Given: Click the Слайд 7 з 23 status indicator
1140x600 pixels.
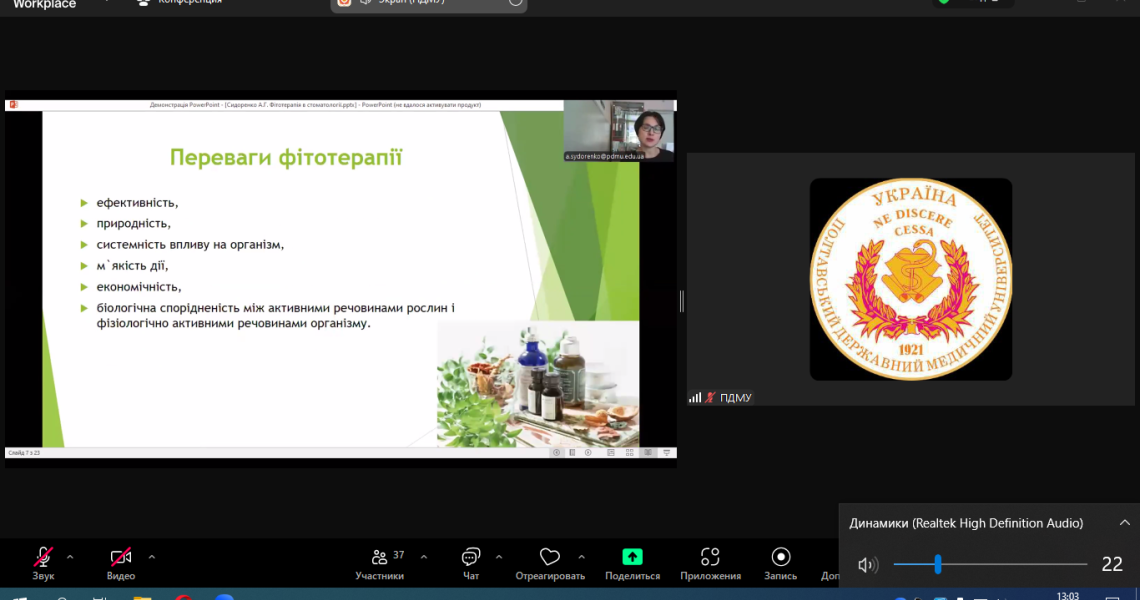Looking at the screenshot, I should pos(24,452).
